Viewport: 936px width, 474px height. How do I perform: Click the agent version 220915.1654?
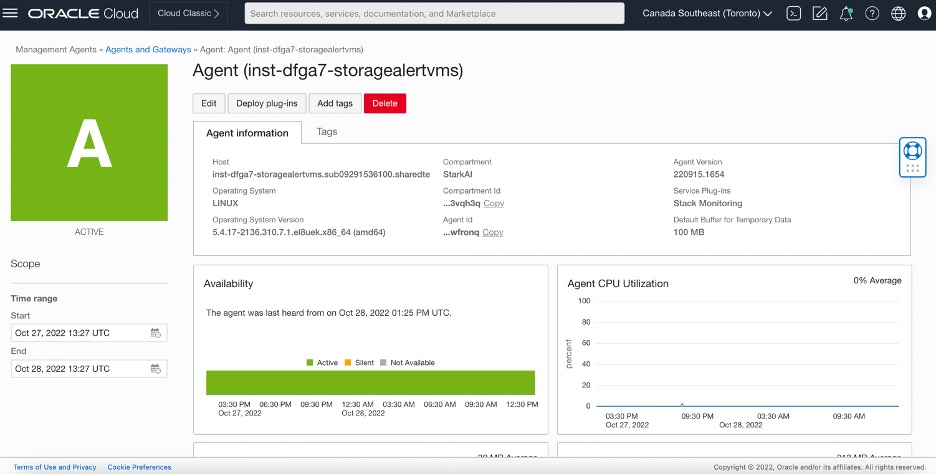699,174
